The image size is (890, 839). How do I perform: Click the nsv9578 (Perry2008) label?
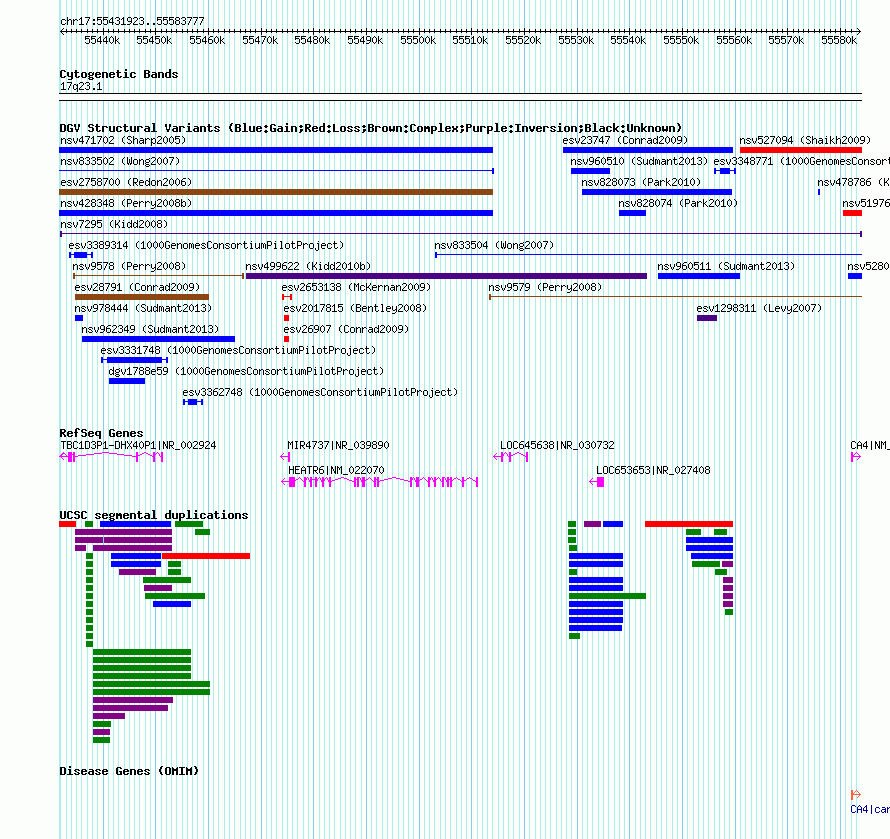coord(129,266)
